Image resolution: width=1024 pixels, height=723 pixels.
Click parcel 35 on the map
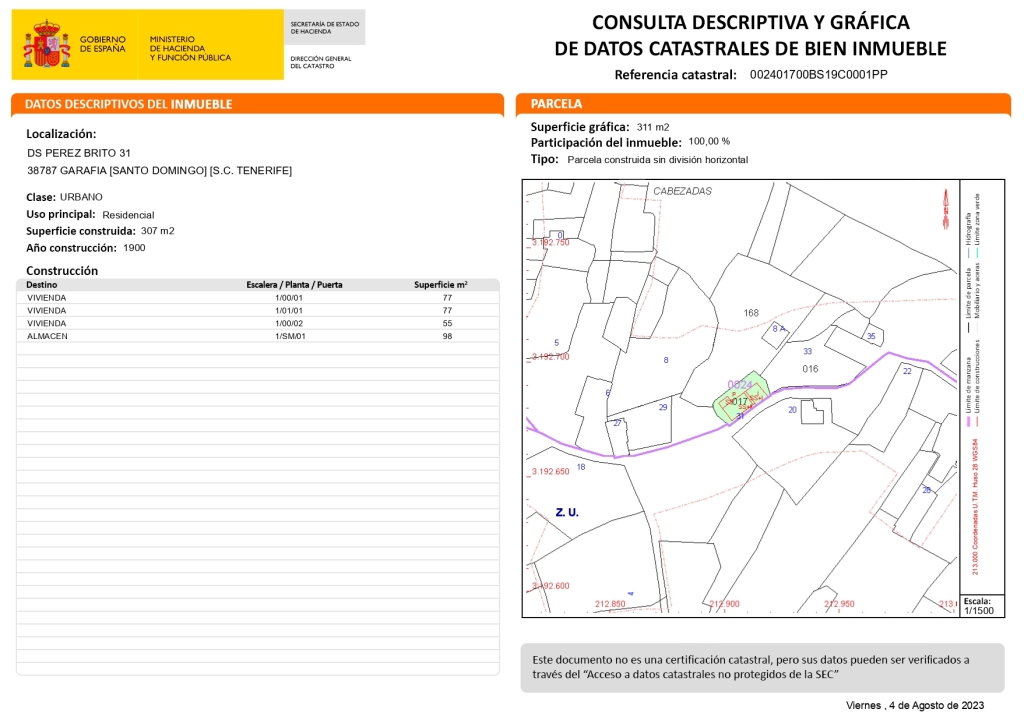(871, 336)
